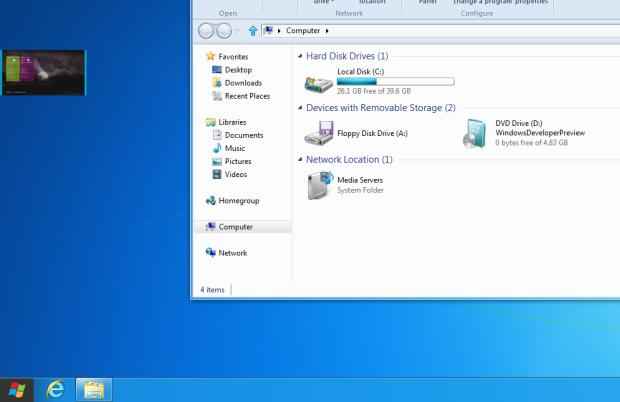Click the Network icon in sidebar
The image size is (620, 402).
tap(211, 253)
